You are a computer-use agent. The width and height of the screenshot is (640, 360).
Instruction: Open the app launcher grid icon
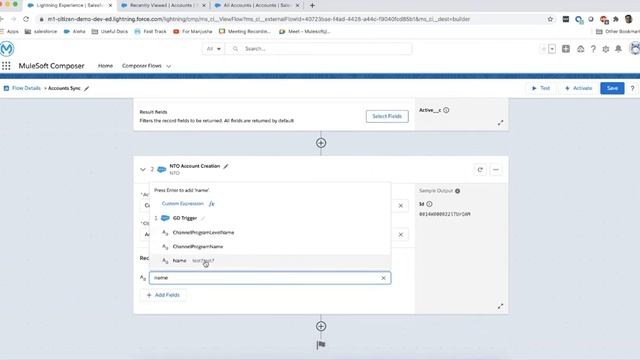click(x=6, y=66)
